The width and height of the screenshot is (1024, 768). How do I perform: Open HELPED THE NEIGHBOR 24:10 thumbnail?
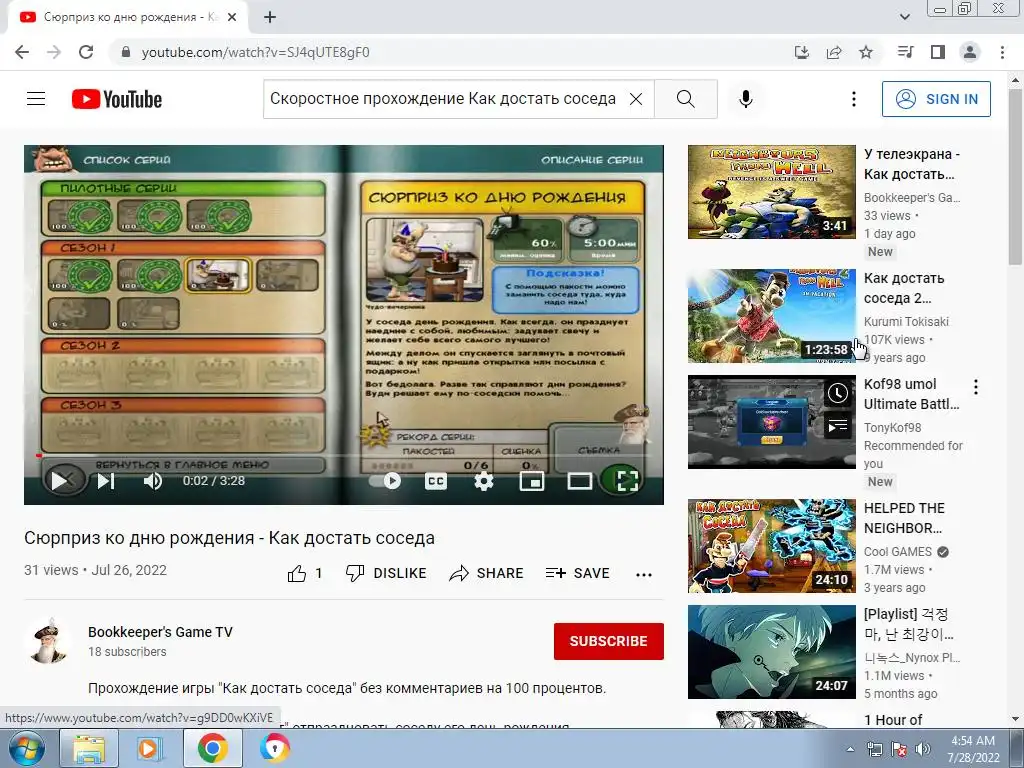click(771, 546)
